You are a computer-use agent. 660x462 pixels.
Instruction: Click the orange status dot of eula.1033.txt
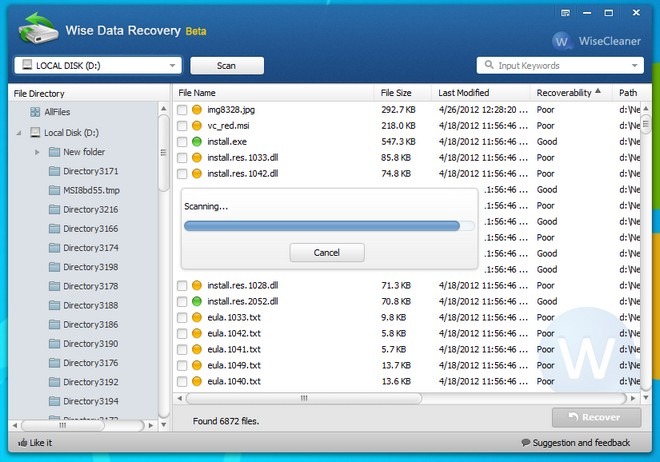coord(197,317)
